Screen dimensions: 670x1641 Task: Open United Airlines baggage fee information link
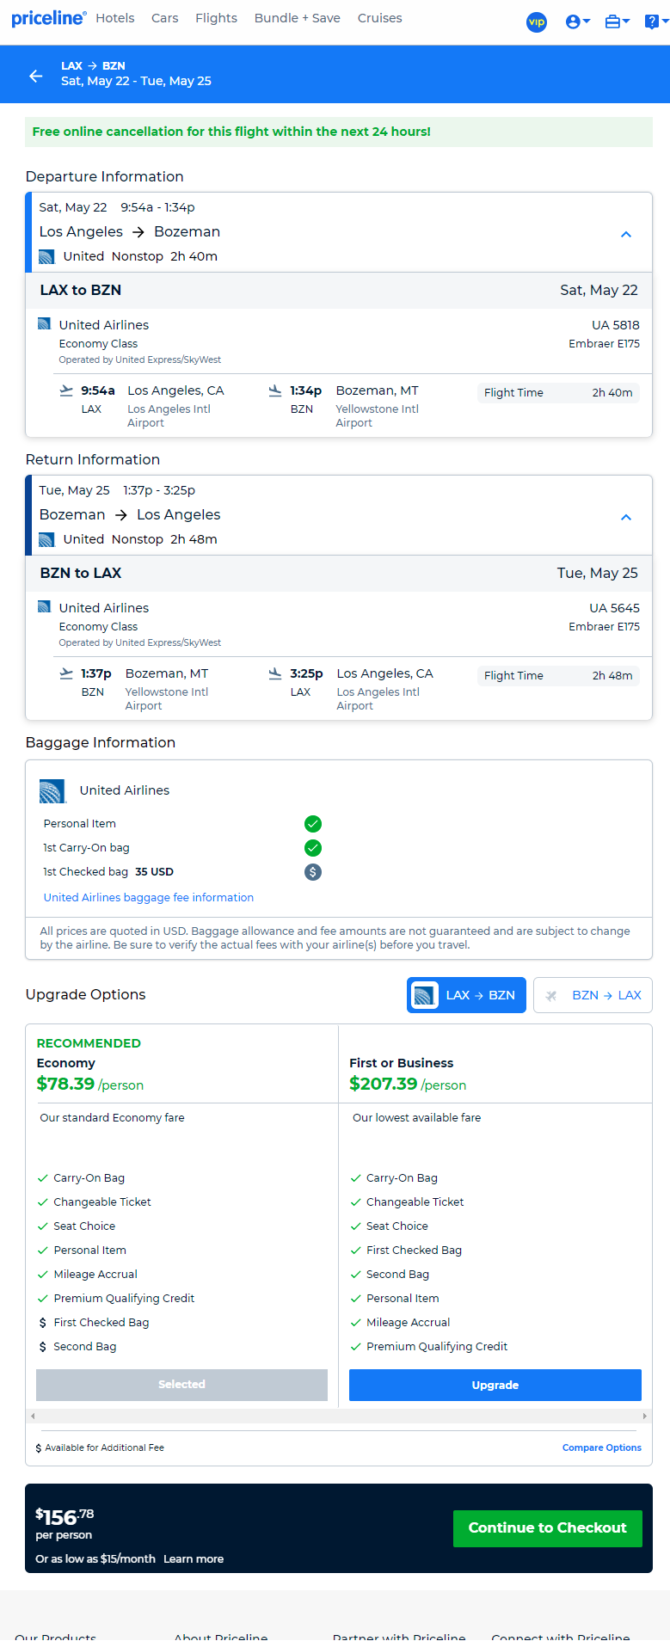tap(148, 898)
